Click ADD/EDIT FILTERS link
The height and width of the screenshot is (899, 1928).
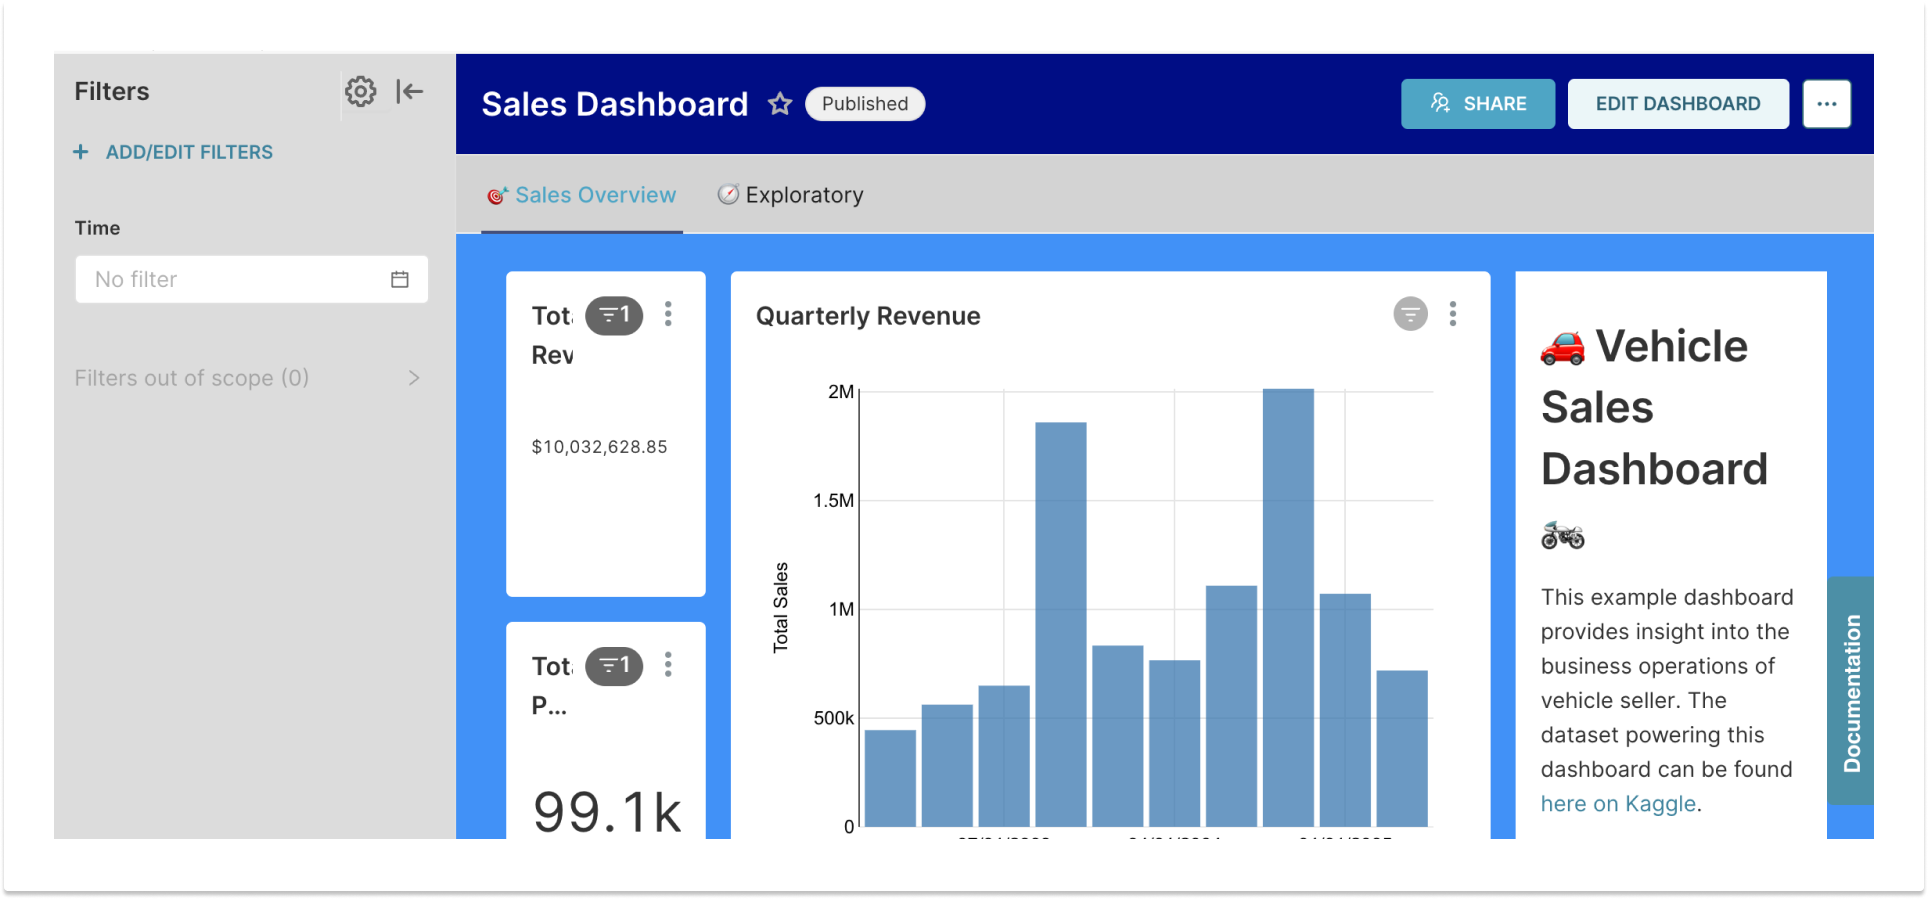(174, 152)
